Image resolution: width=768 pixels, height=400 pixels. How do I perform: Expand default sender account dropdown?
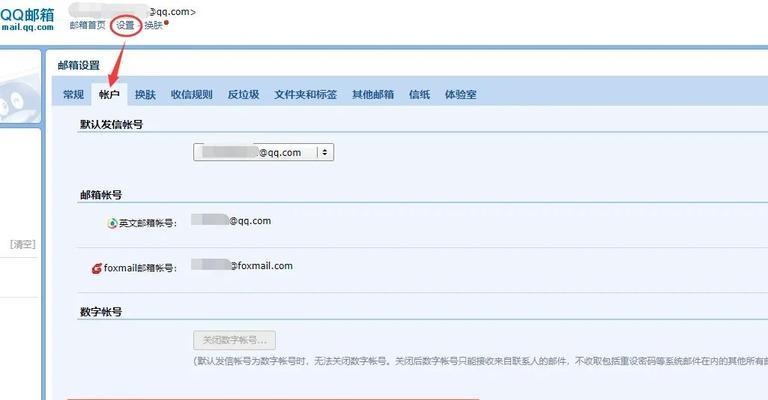point(264,152)
